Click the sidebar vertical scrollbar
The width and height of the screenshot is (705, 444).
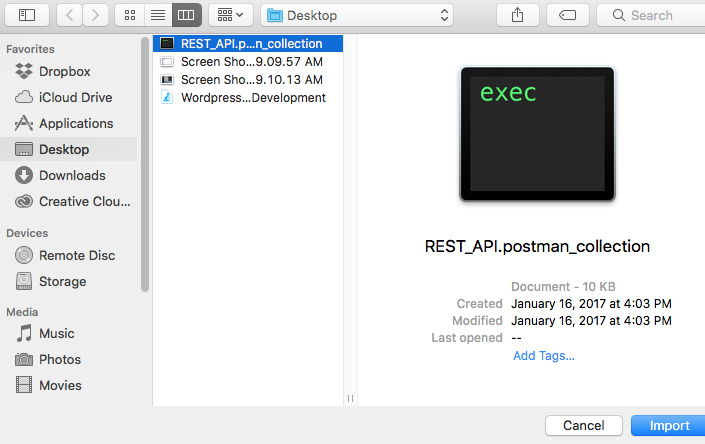pyautogui.click(x=145, y=164)
